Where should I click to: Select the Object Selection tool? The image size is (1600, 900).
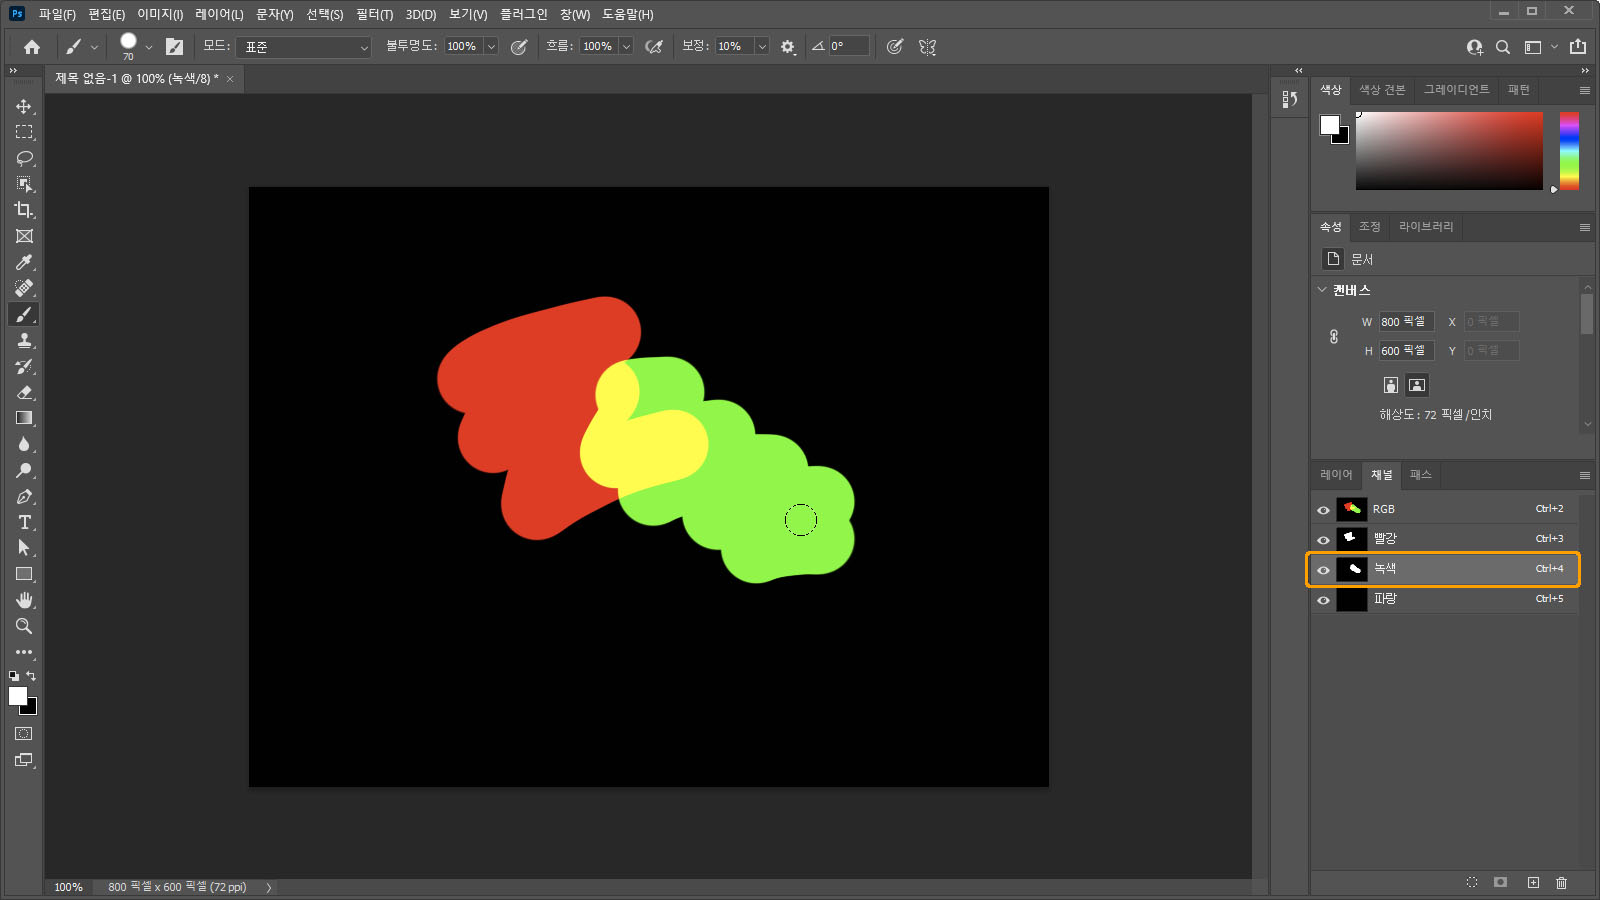(24, 184)
